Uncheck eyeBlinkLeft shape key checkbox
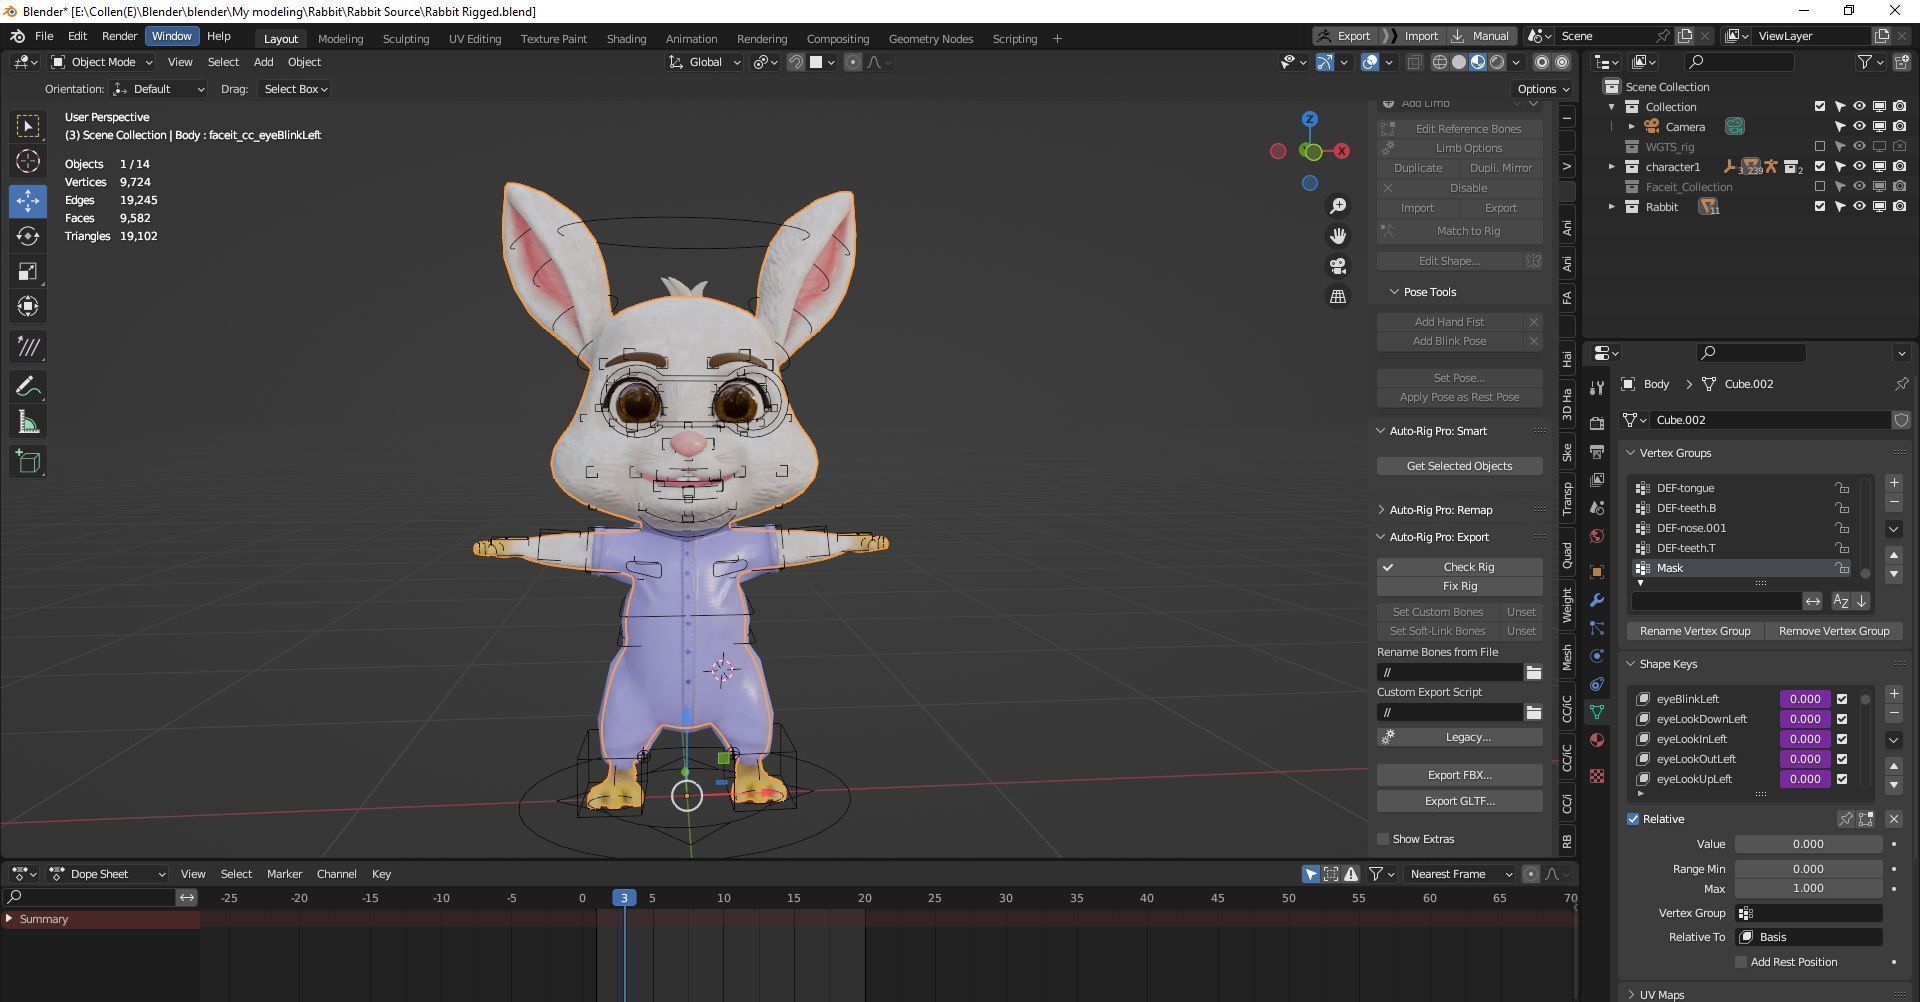1920x1002 pixels. click(1842, 699)
